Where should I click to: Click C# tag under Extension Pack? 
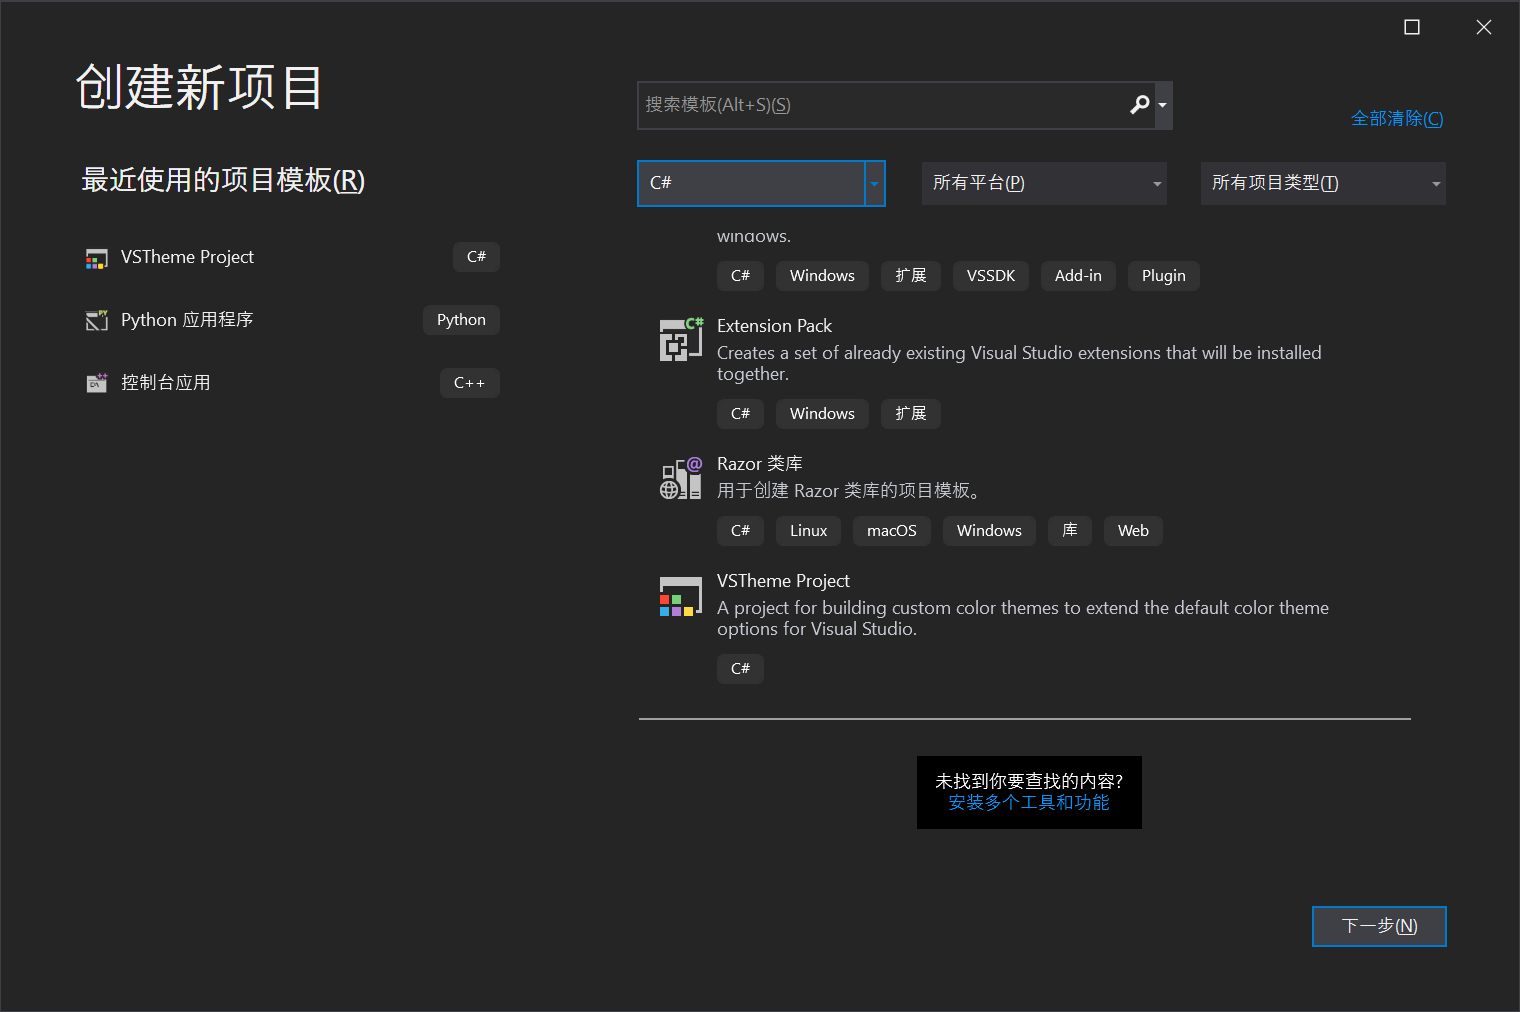click(740, 414)
